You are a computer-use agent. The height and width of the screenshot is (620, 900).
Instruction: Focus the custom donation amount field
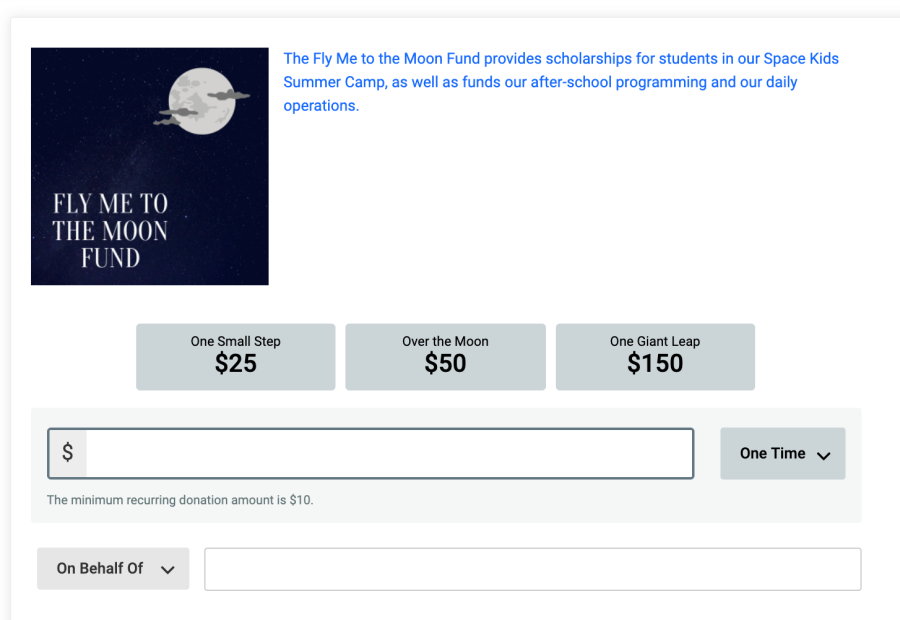[x=389, y=453]
